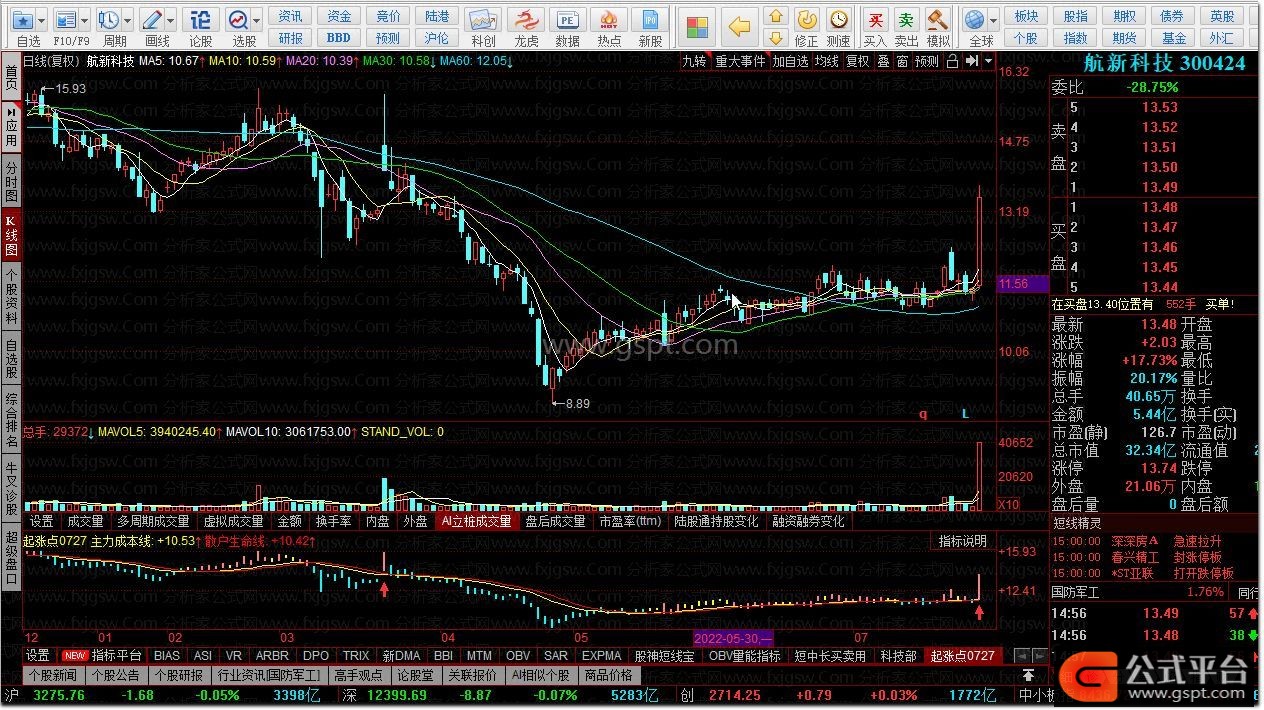The height and width of the screenshot is (710, 1264).
Task: Click the 设置 settings label beside 成交量
Action: pos(41,521)
